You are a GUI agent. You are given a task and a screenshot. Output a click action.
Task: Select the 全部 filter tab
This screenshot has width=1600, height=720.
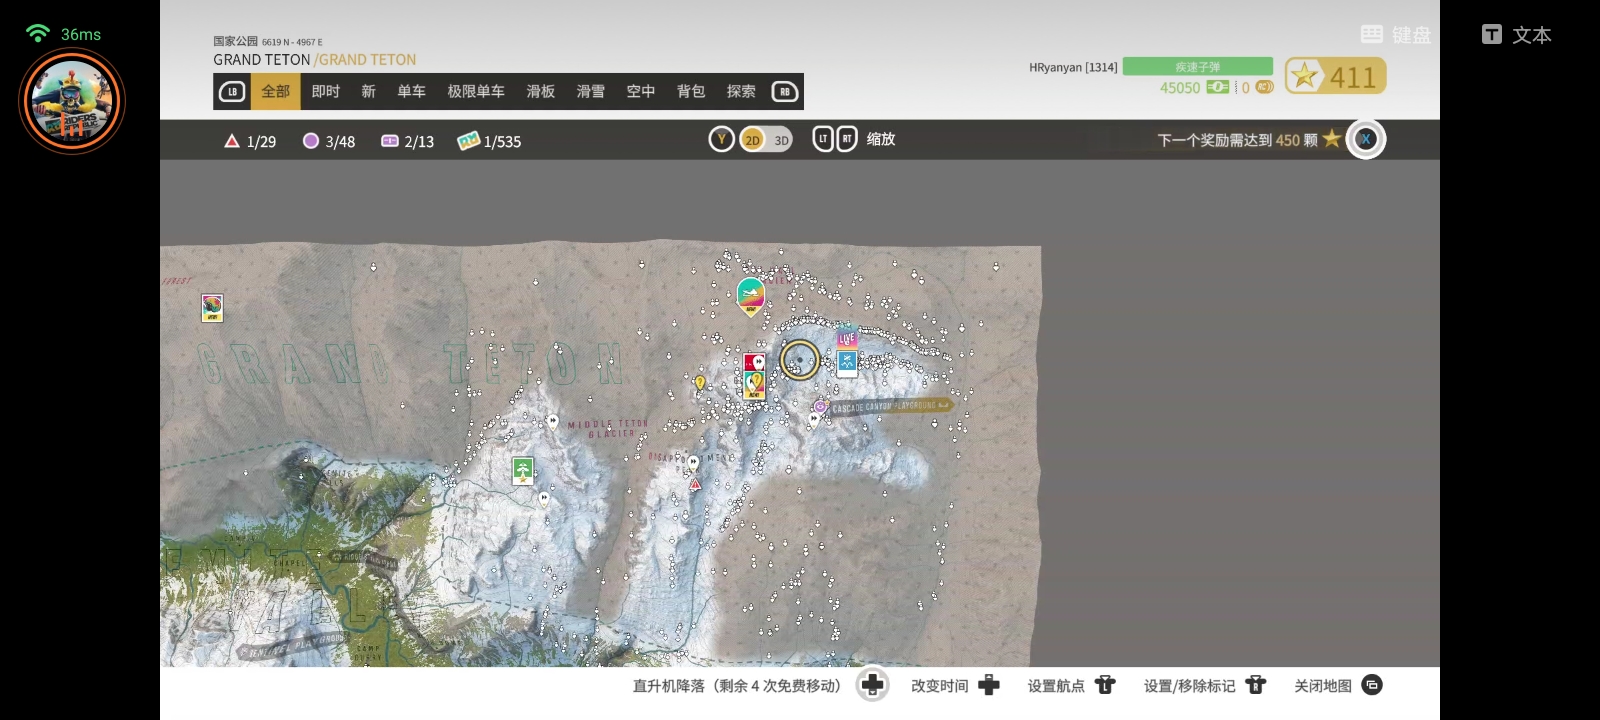tap(275, 92)
